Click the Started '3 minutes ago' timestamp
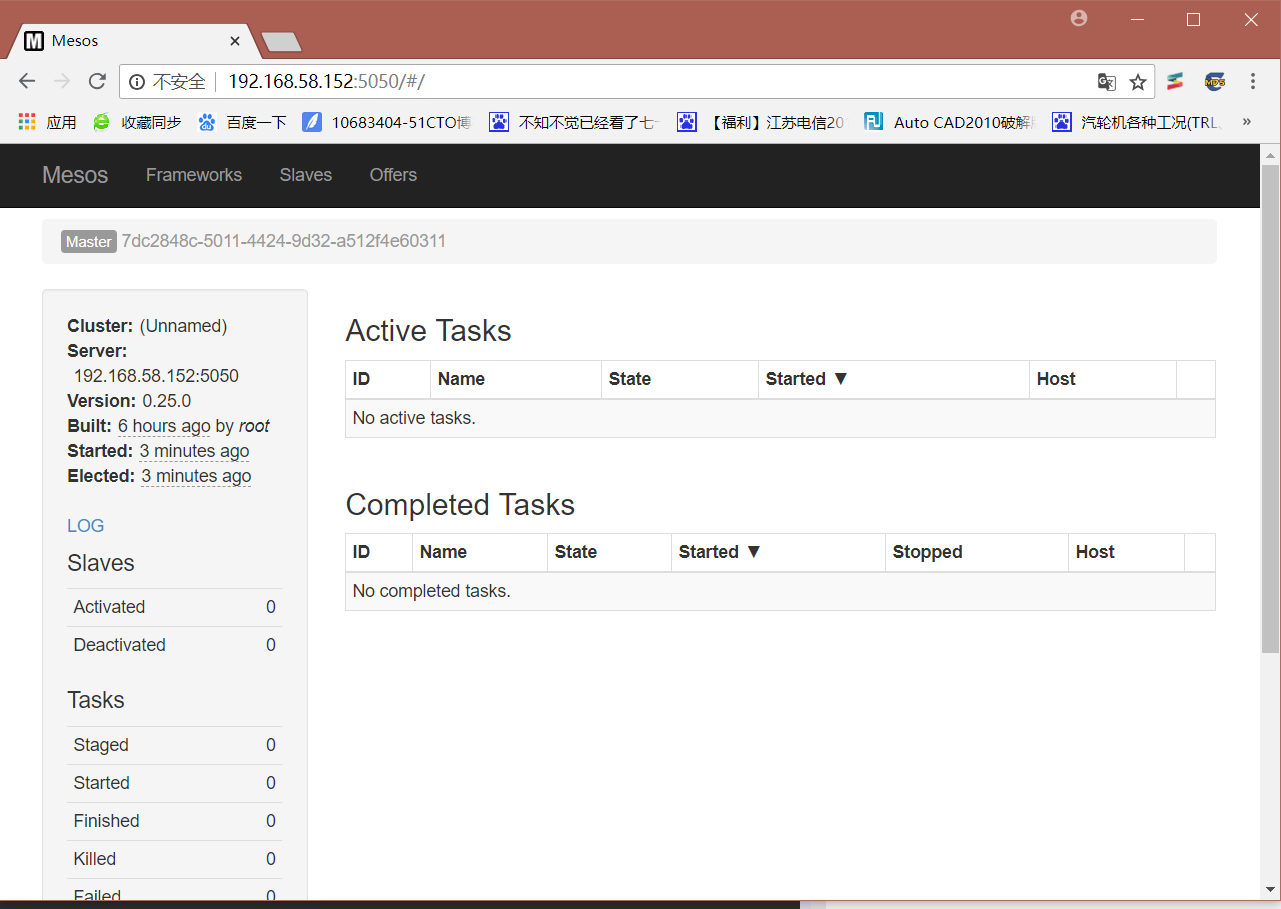This screenshot has width=1281, height=909. click(194, 451)
